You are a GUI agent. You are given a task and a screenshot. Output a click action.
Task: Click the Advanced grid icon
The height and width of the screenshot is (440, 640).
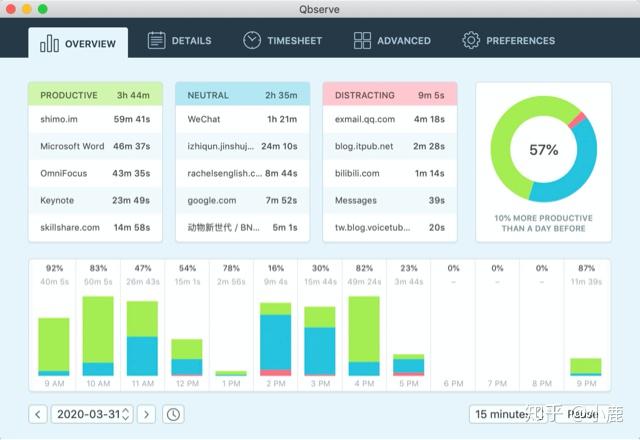[362, 40]
